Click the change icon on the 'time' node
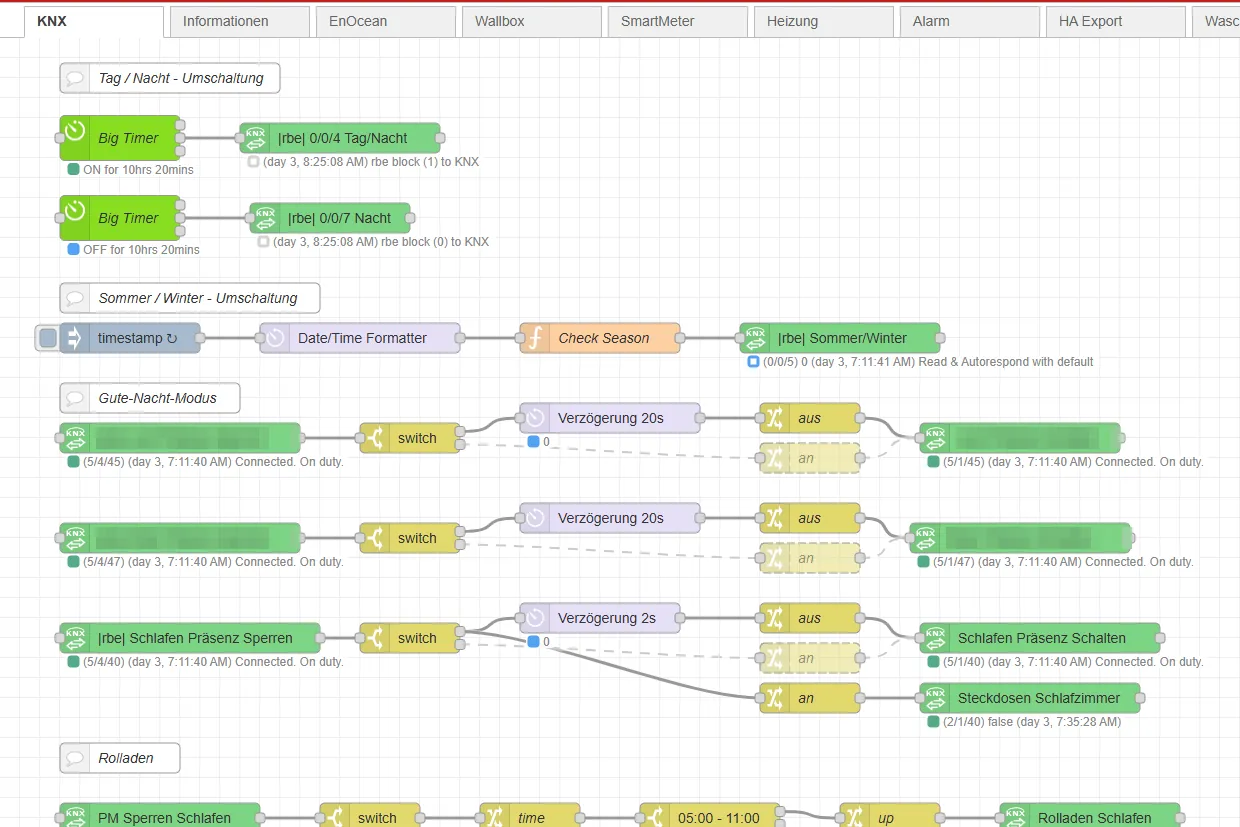 (495, 816)
